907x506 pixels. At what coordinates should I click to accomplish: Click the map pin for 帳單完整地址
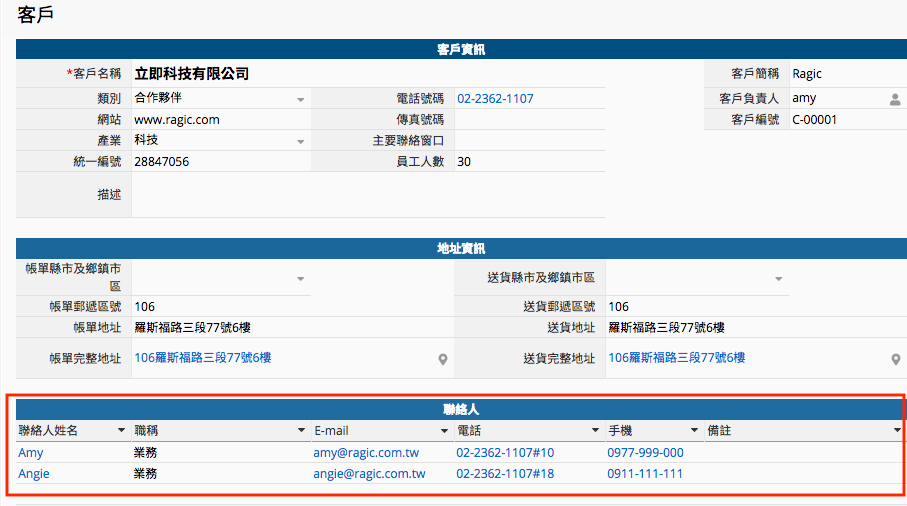pyautogui.click(x=443, y=360)
